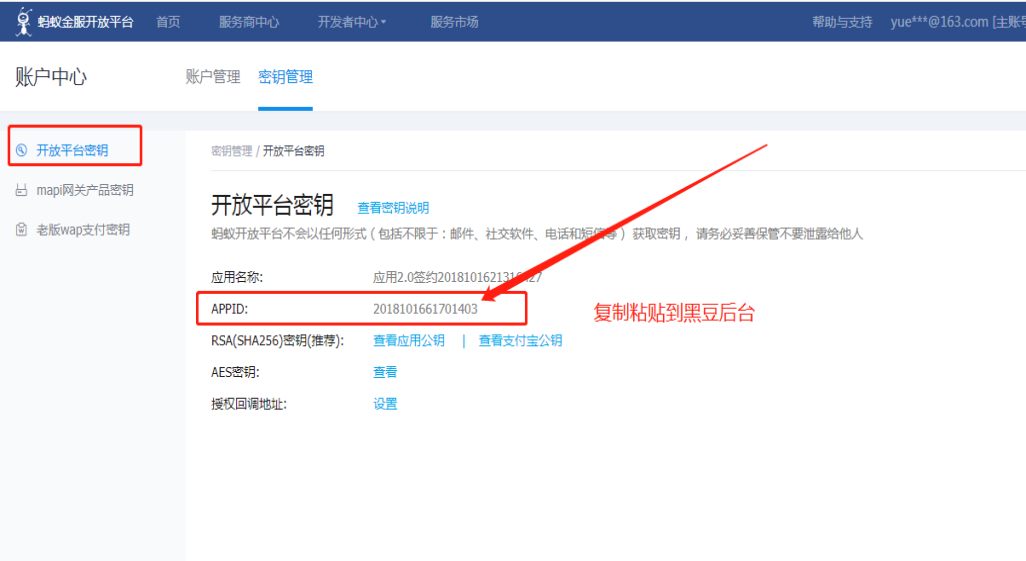Click 查看应用公钥 link
Viewport: 1026px width, 561px height.
(409, 340)
